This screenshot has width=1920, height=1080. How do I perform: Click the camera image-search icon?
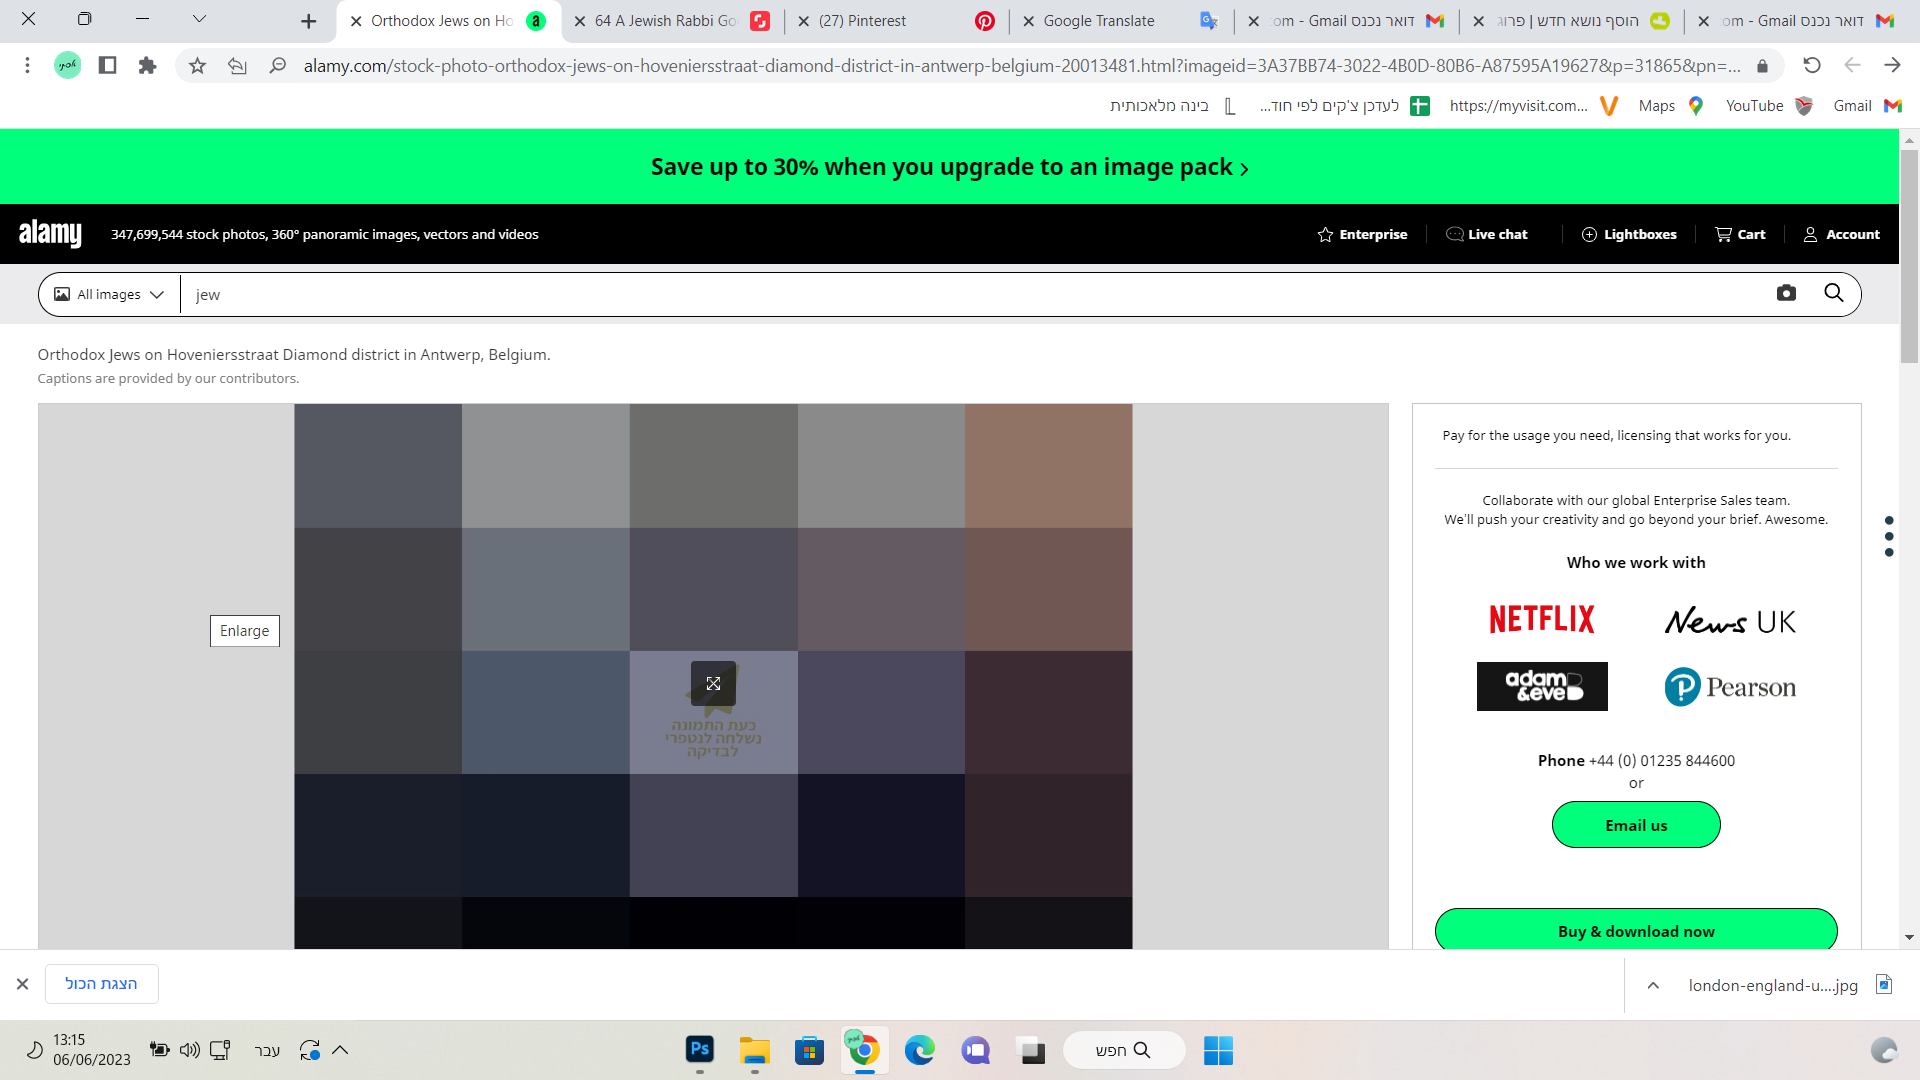1786,293
